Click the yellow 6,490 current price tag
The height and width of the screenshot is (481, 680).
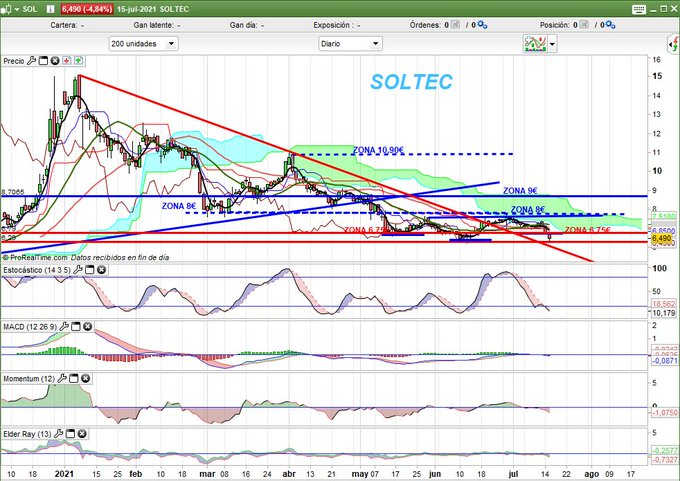[x=661, y=239]
